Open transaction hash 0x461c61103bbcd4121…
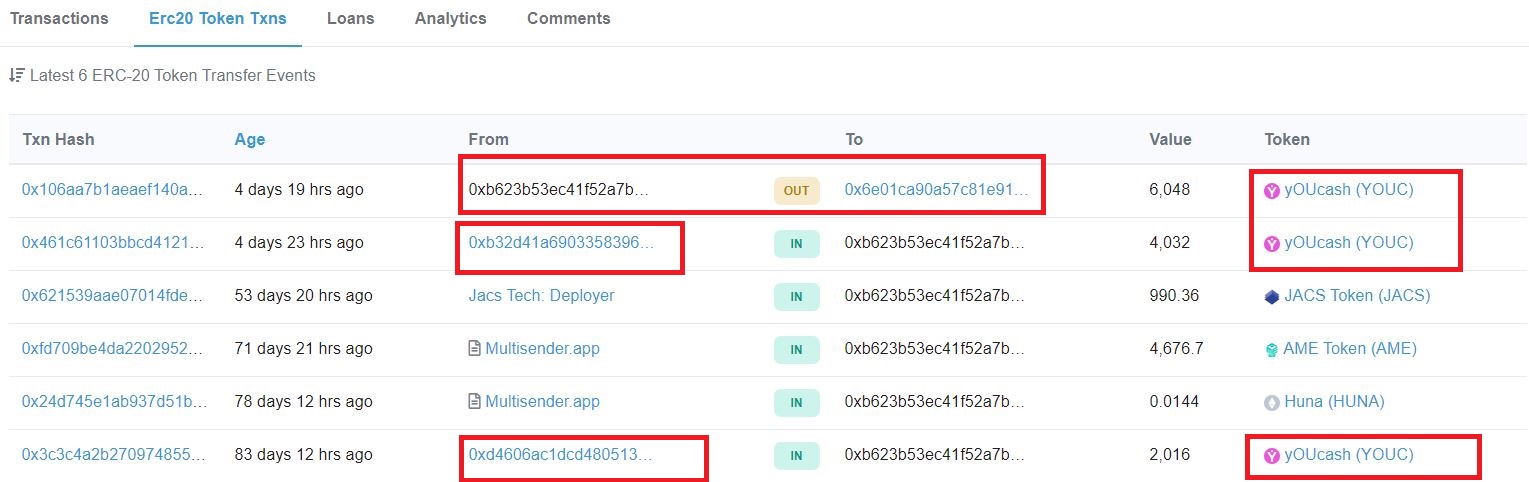The height and width of the screenshot is (482, 1529). (x=115, y=242)
